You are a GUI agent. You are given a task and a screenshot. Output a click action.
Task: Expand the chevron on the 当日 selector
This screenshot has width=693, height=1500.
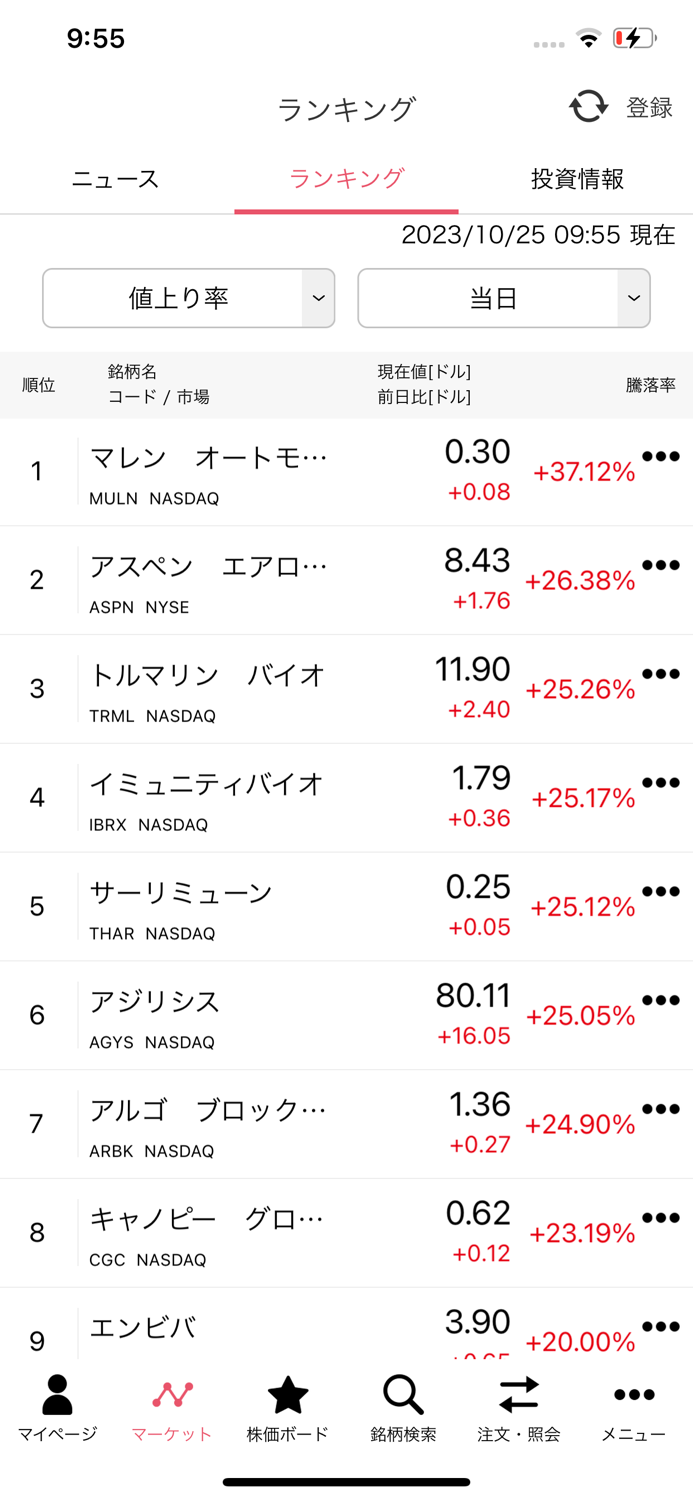pos(633,298)
